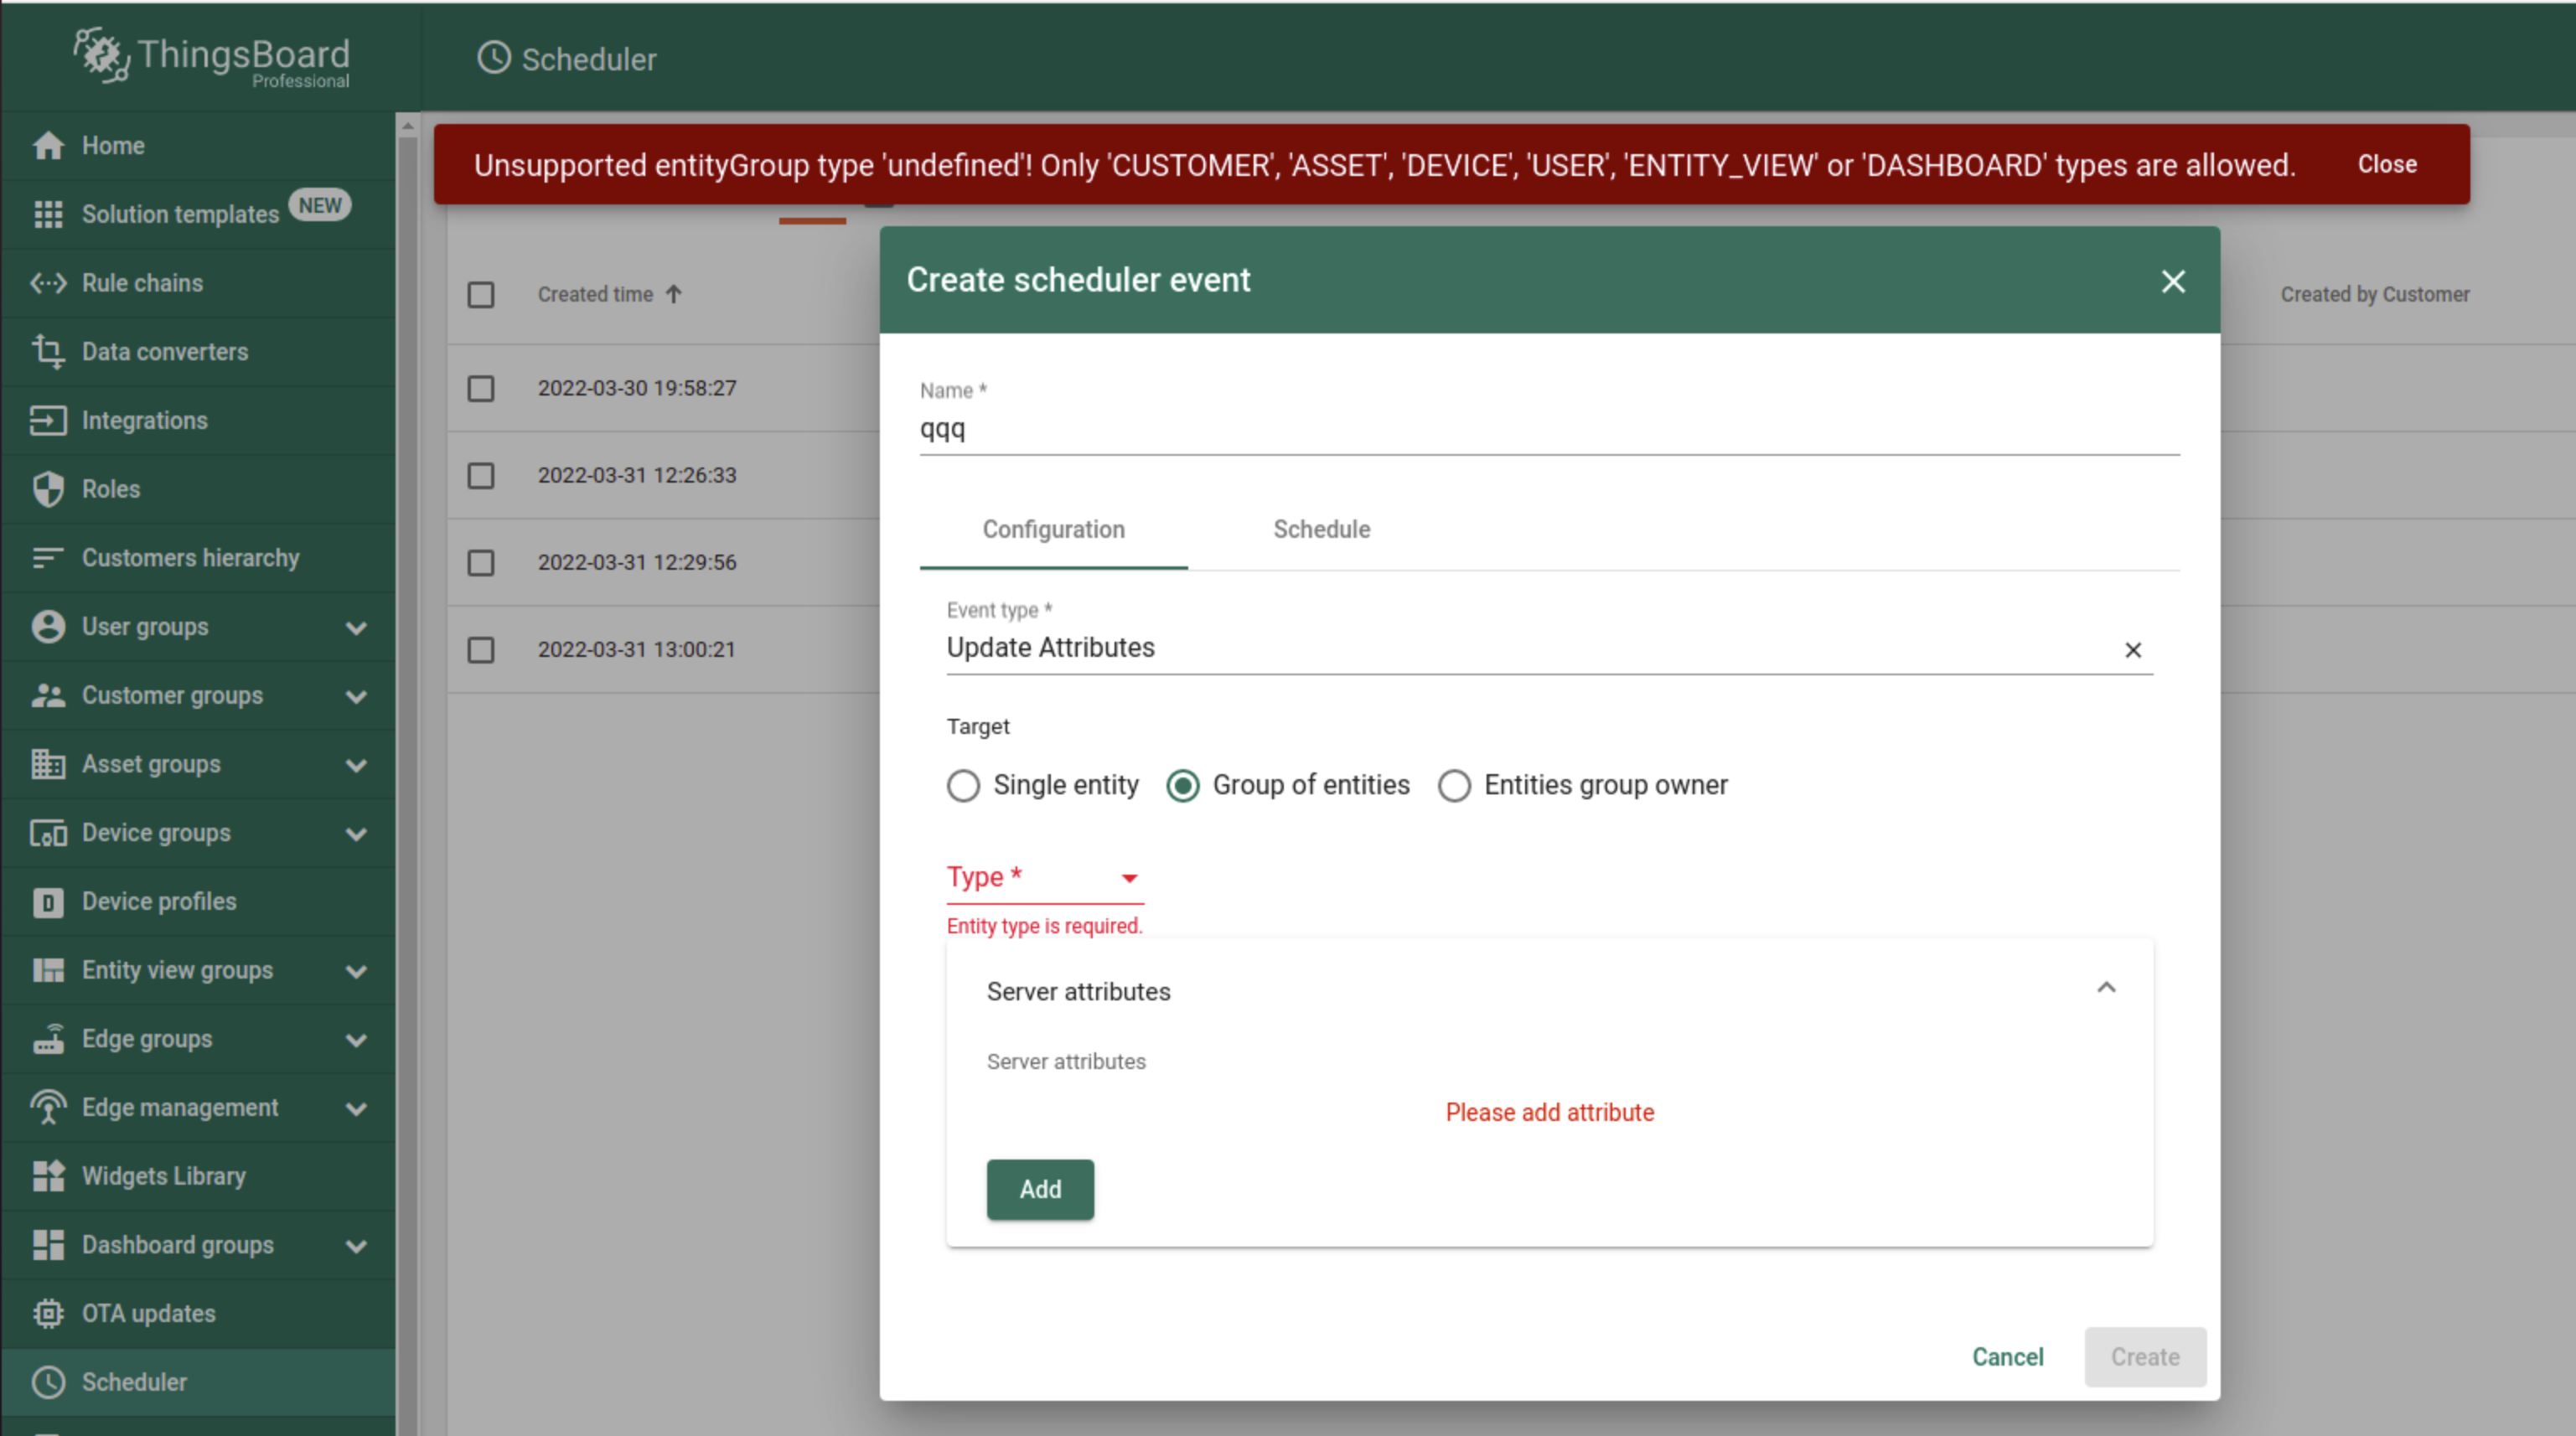This screenshot has width=2576, height=1436.
Task: Click the Name input field
Action: [x=1548, y=430]
